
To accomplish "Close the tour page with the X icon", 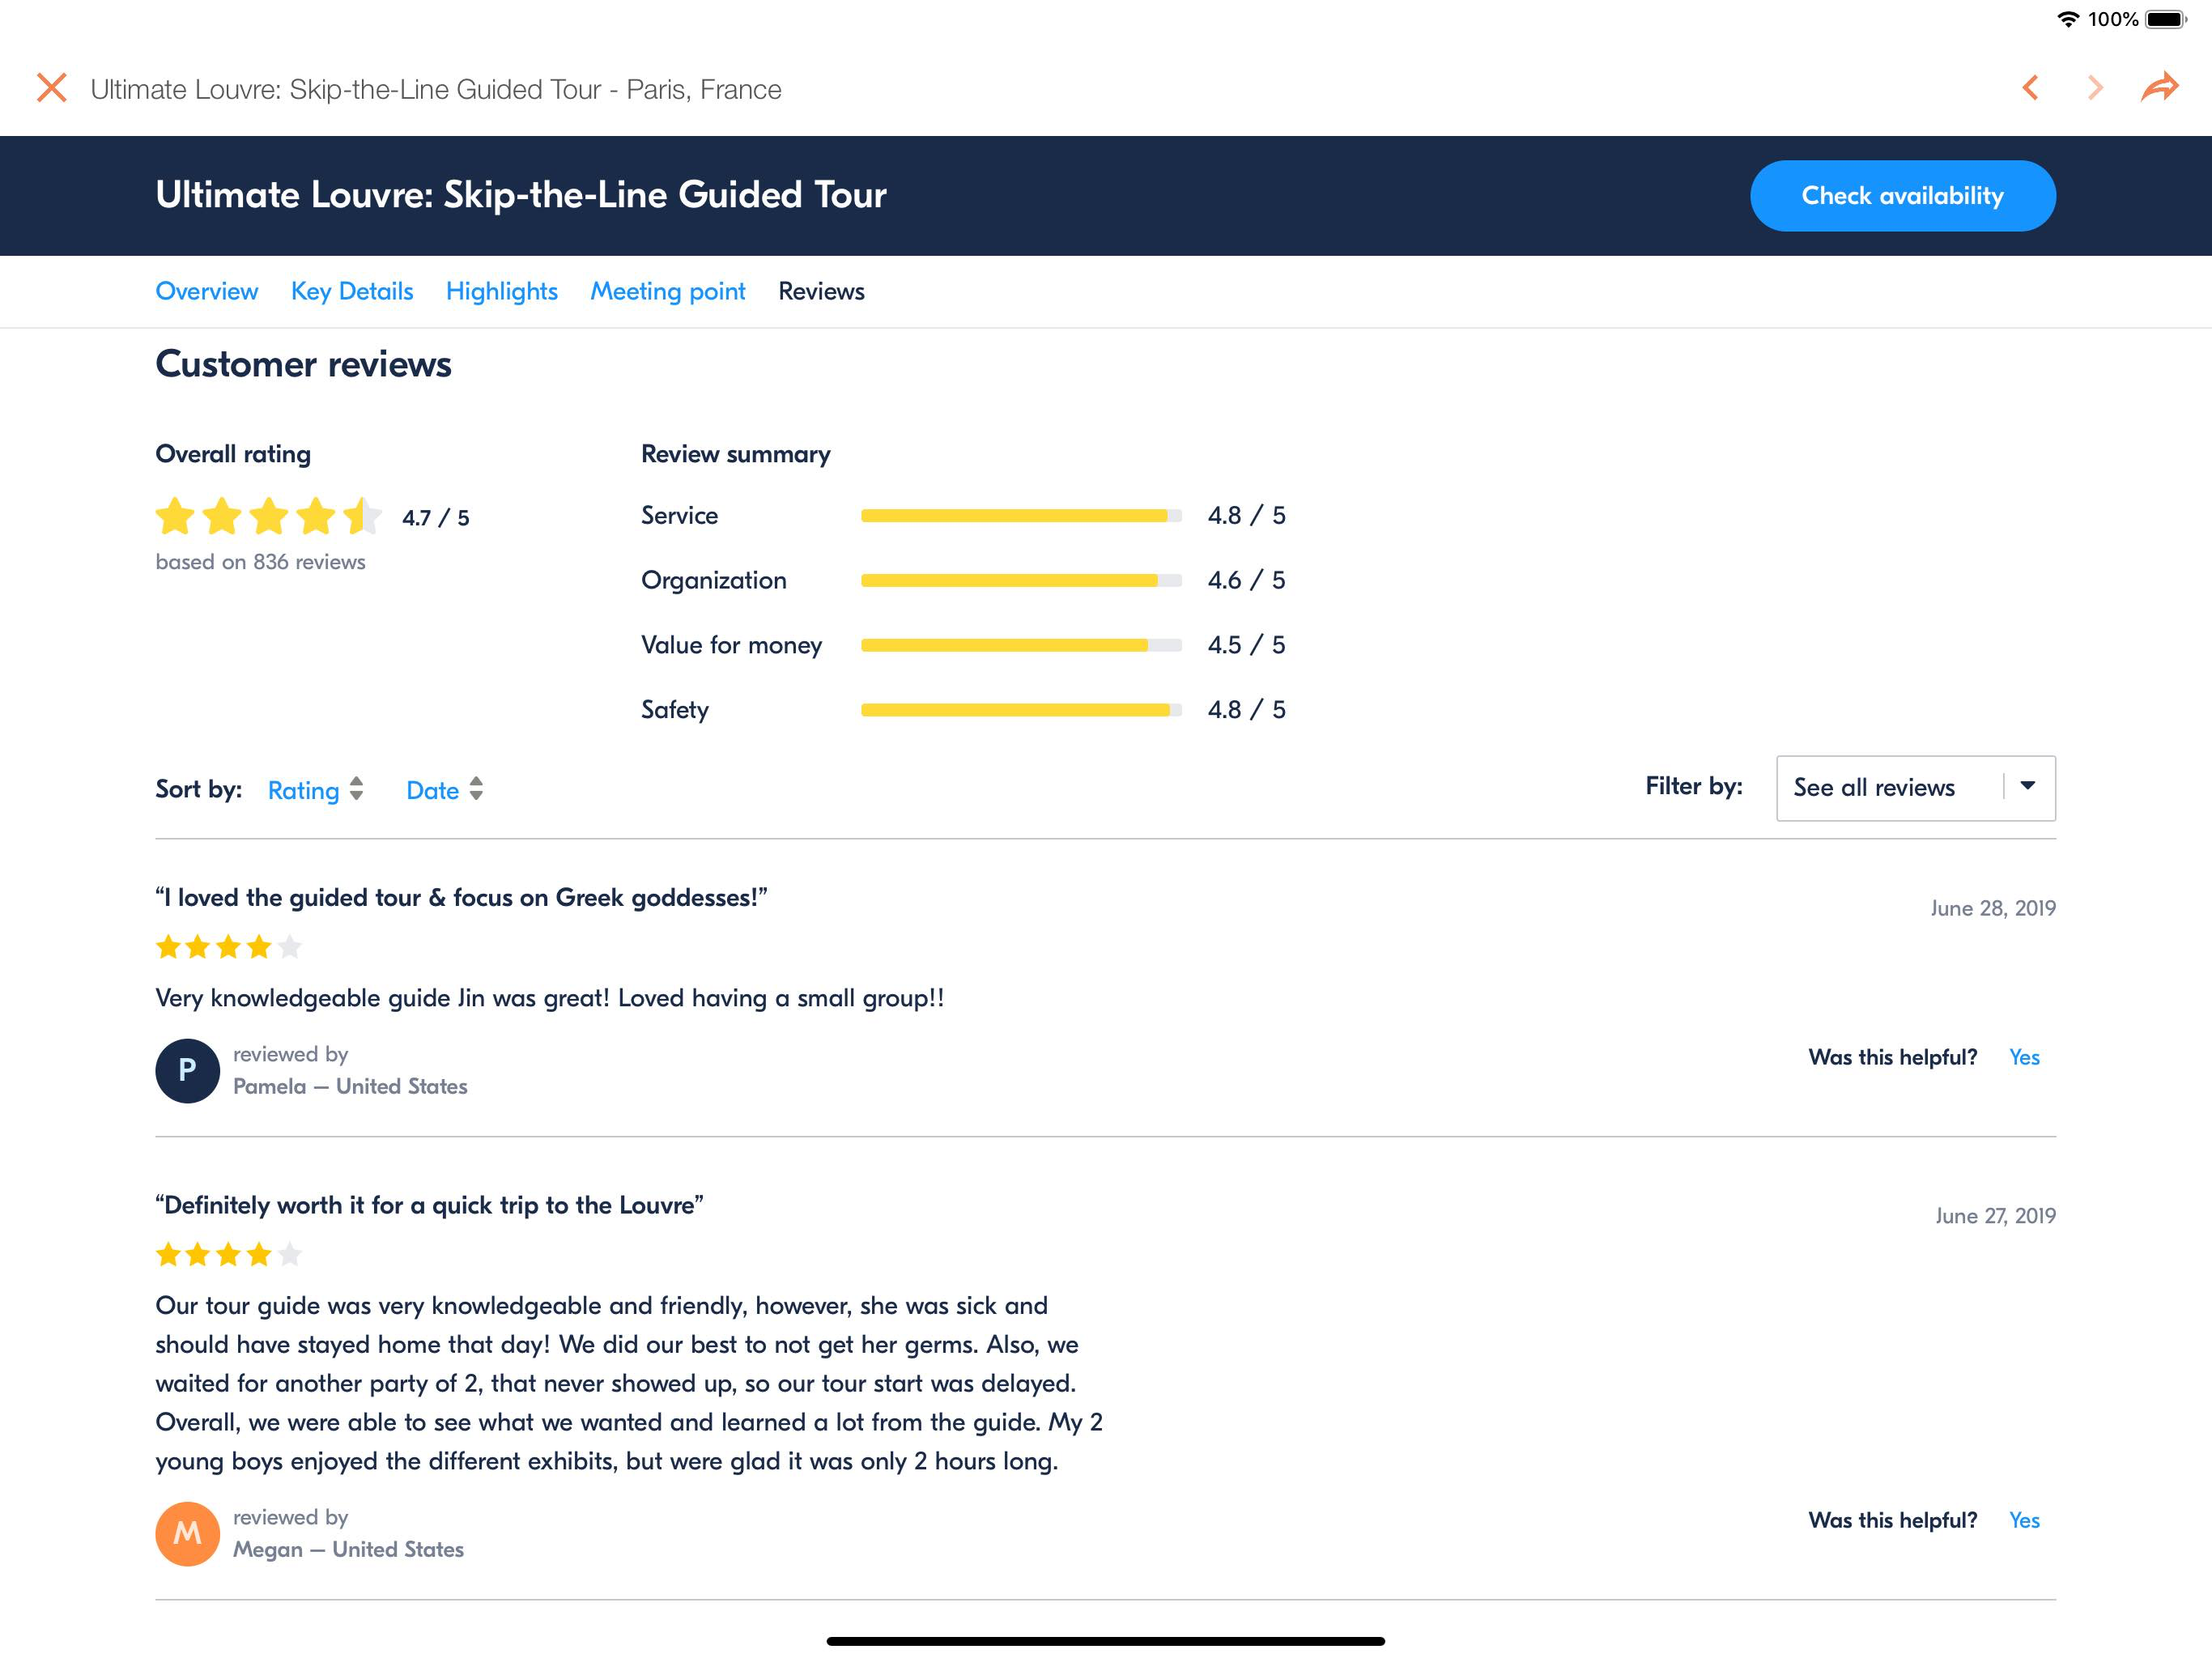I will (x=52, y=88).
